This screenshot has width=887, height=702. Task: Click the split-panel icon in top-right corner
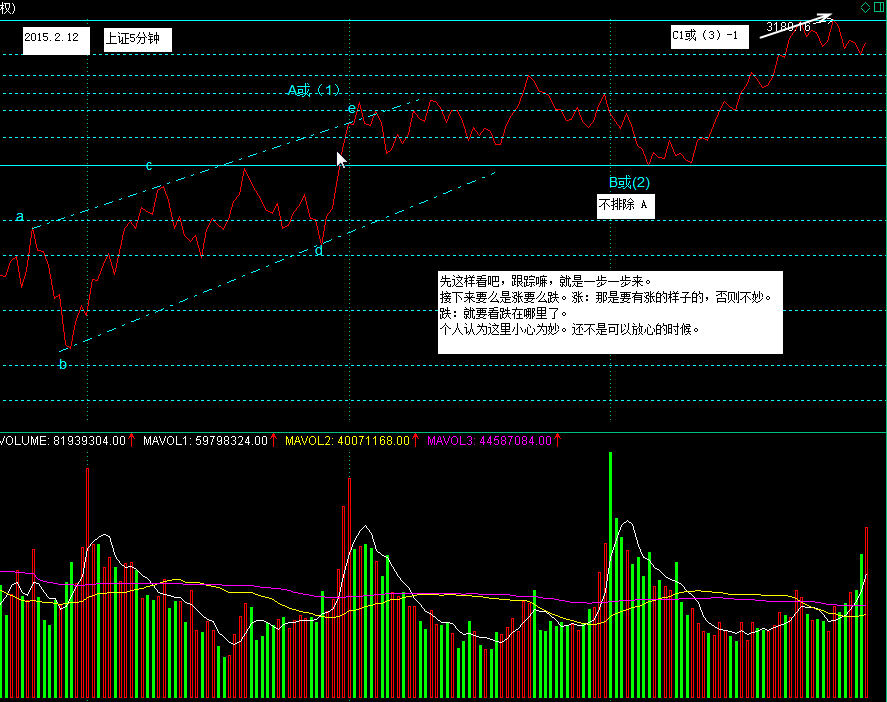877,8
